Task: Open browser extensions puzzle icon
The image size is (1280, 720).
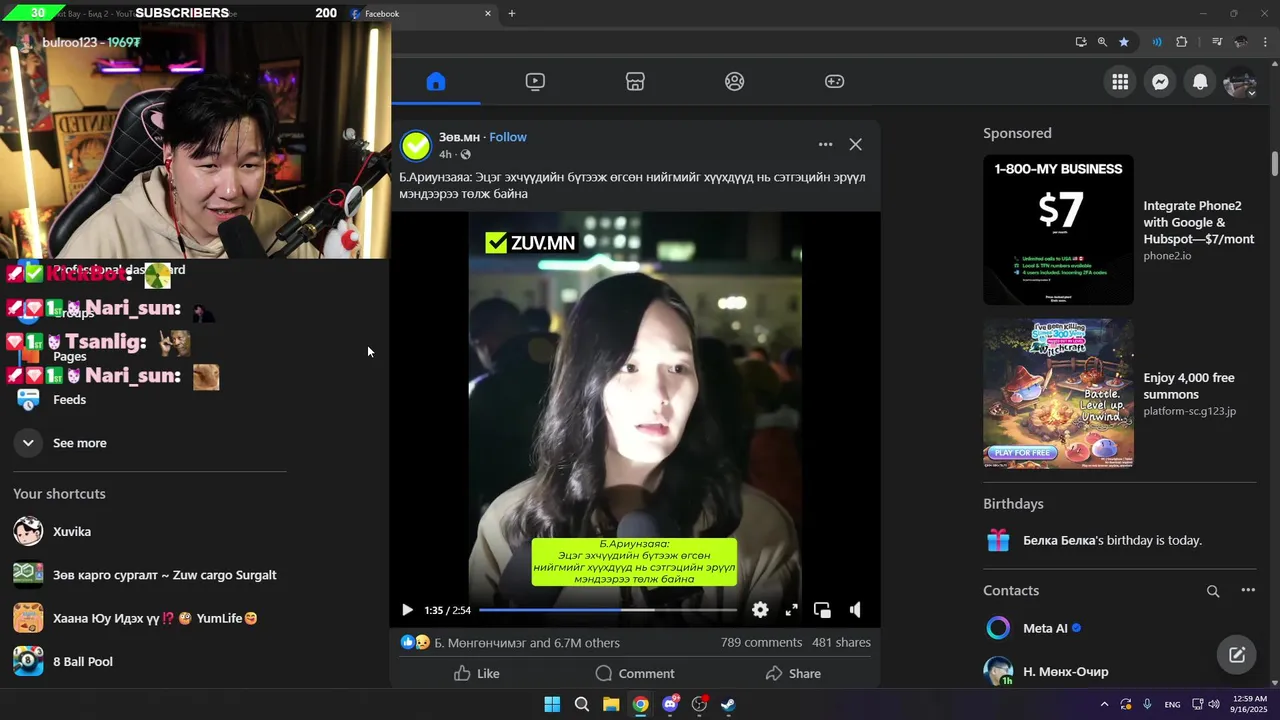Action: [x=1182, y=42]
